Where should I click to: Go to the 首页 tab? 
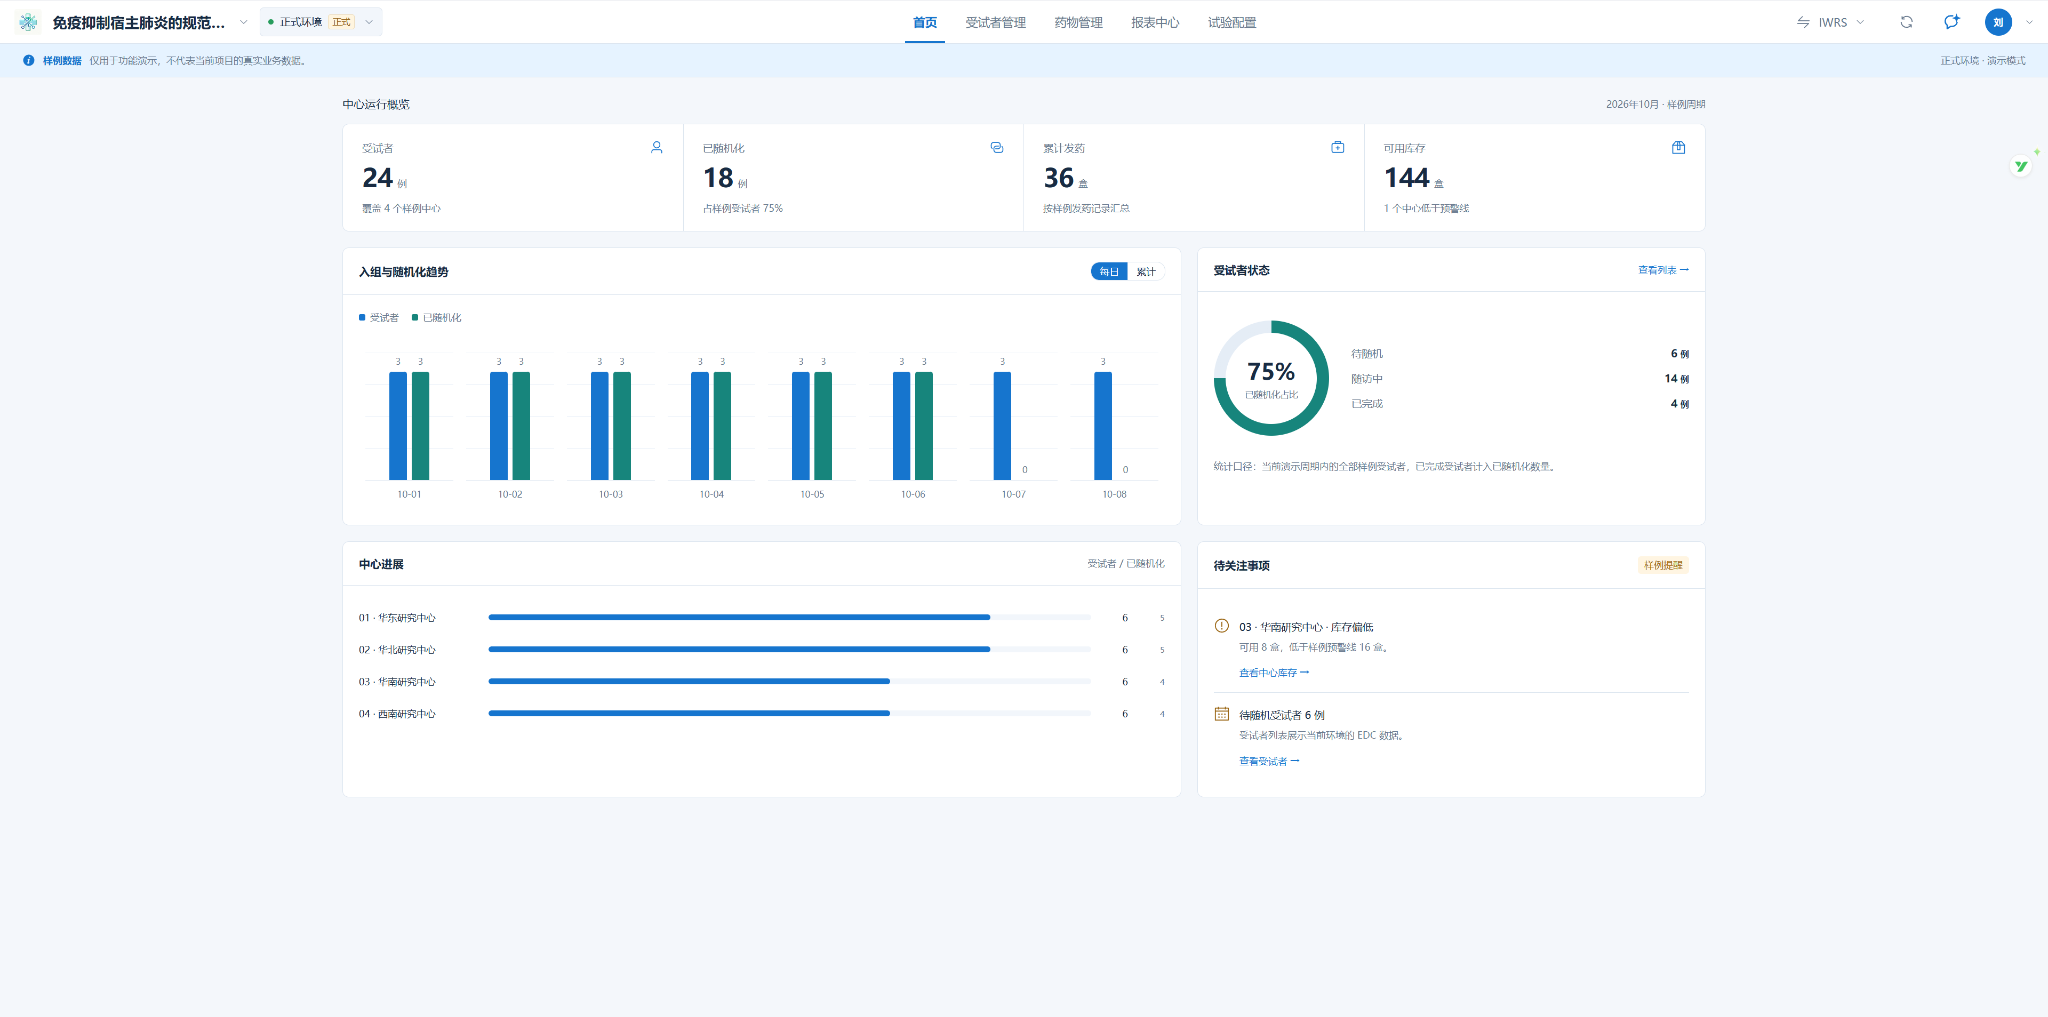(925, 22)
